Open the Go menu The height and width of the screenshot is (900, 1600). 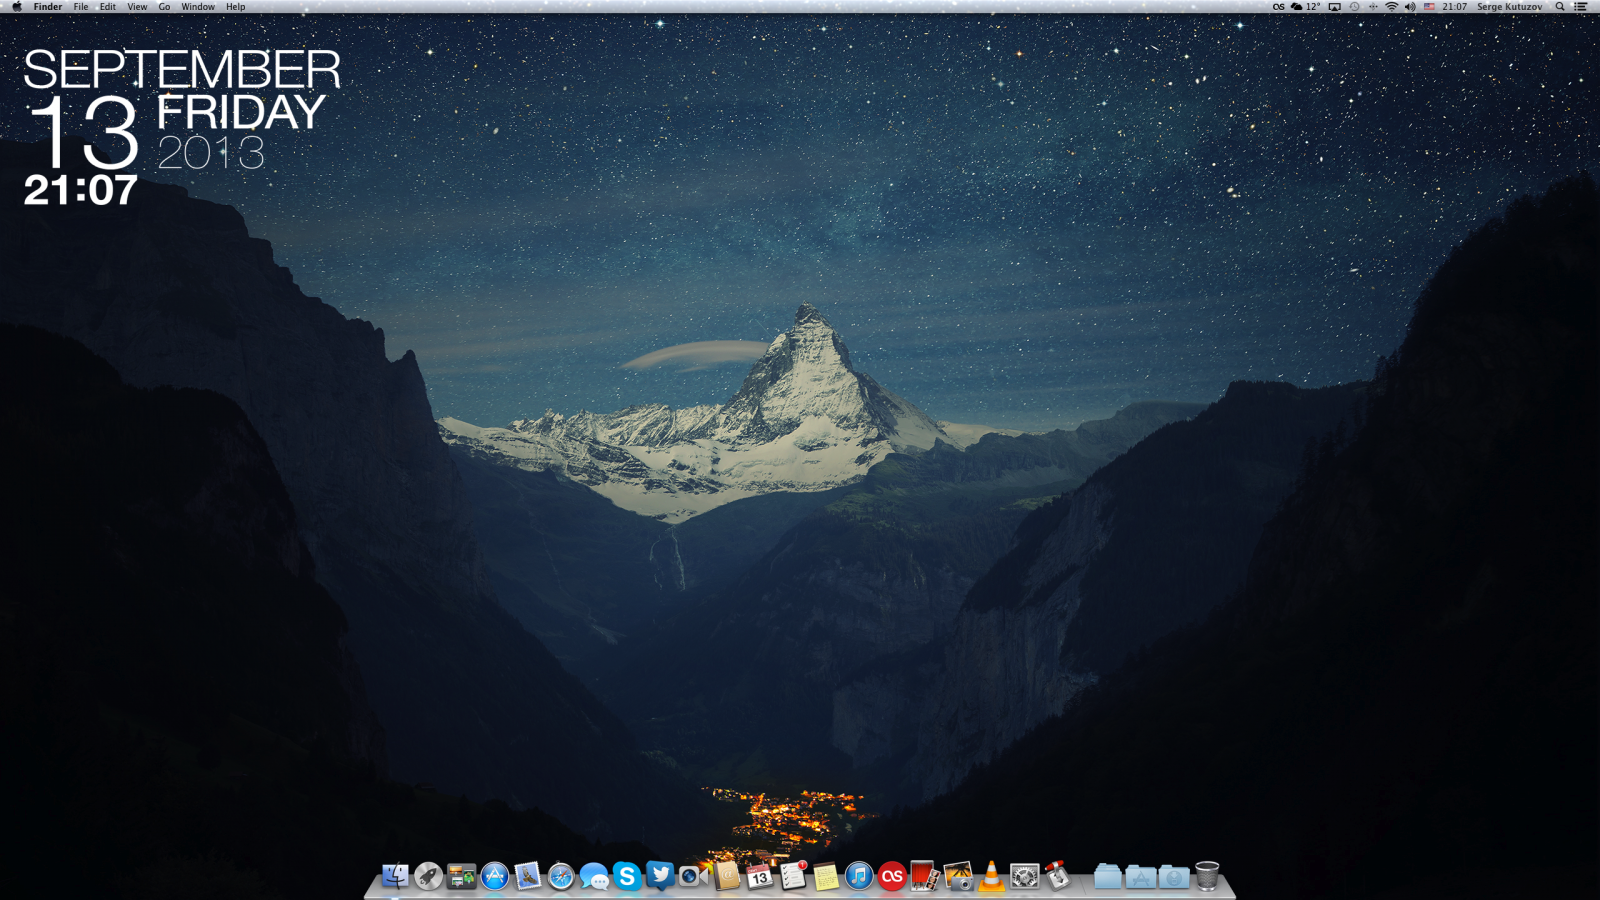[x=164, y=7]
